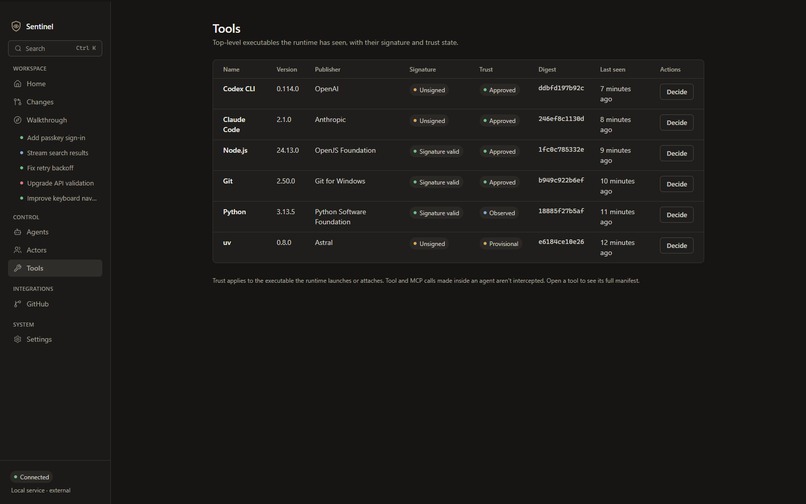
Task: Click the digest e6184ce10e26
Action: point(561,242)
